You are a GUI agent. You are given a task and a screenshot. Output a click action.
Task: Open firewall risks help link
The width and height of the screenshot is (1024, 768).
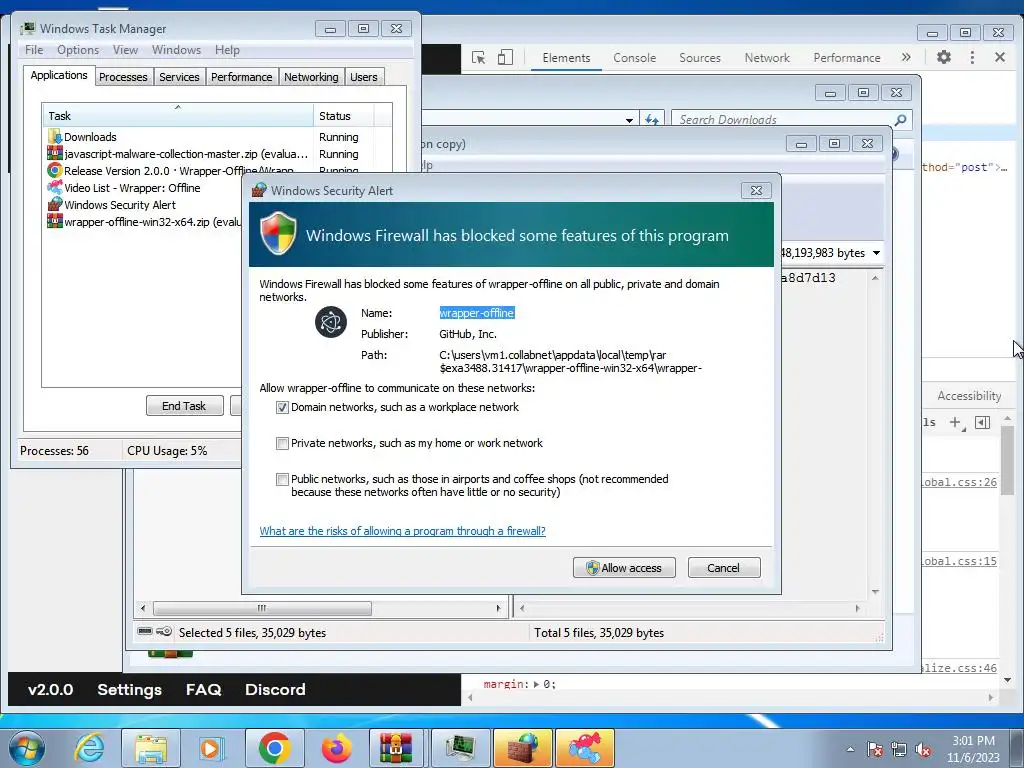402,531
